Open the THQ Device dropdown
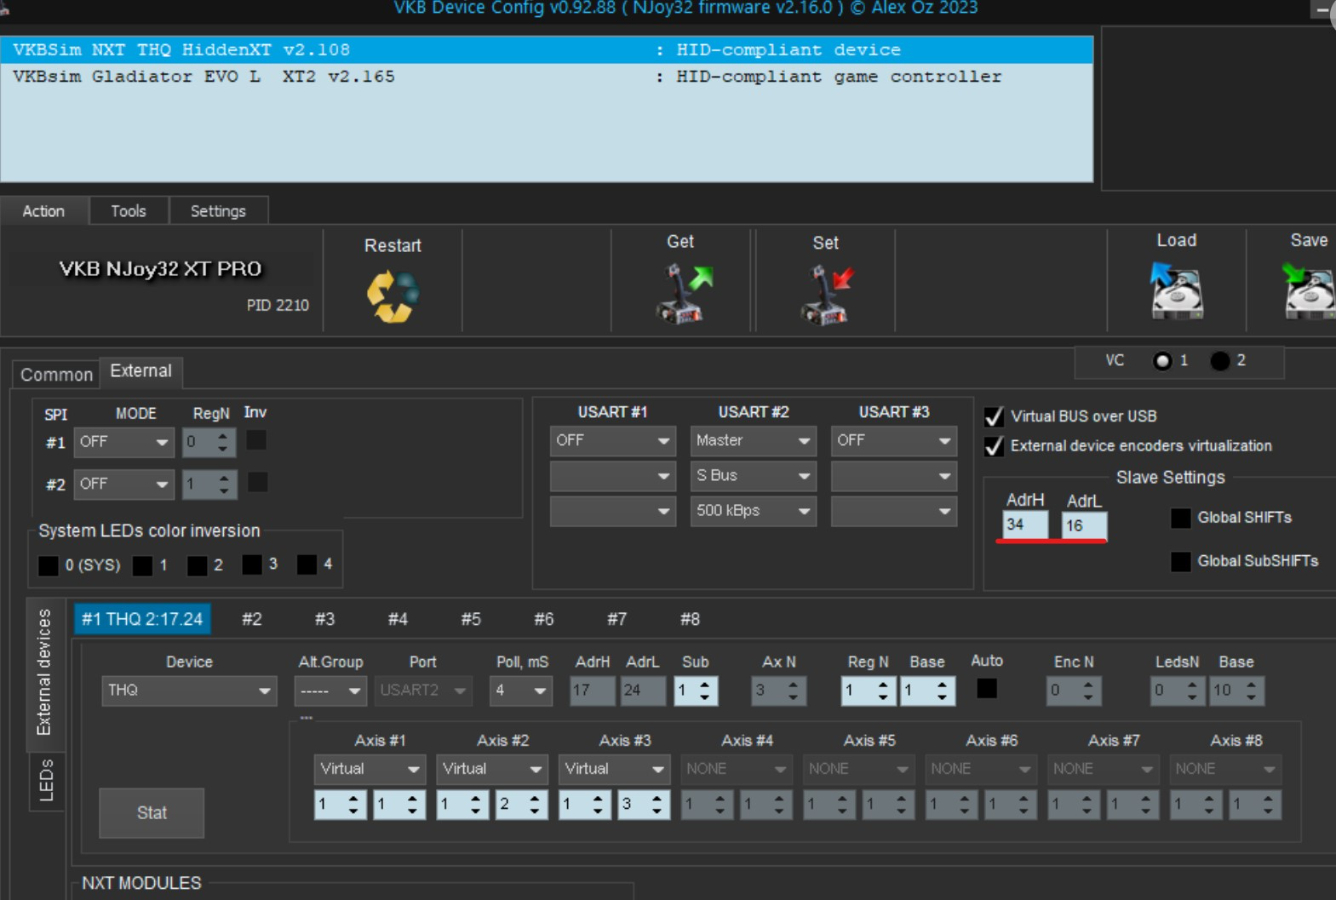Image resolution: width=1336 pixels, height=900 pixels. [189, 691]
